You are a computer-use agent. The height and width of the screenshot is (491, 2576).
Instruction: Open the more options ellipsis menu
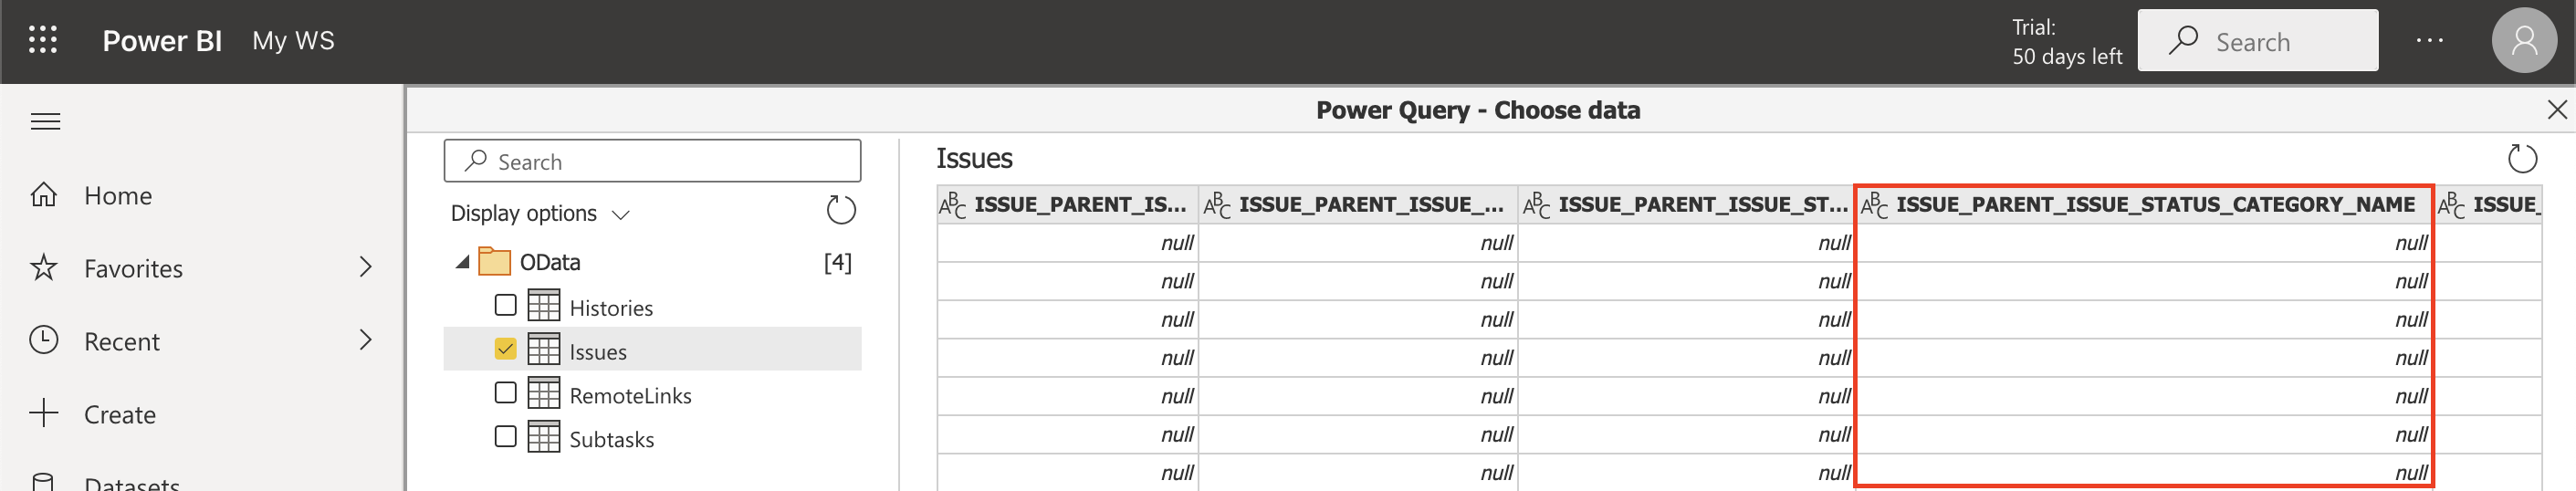2429,41
